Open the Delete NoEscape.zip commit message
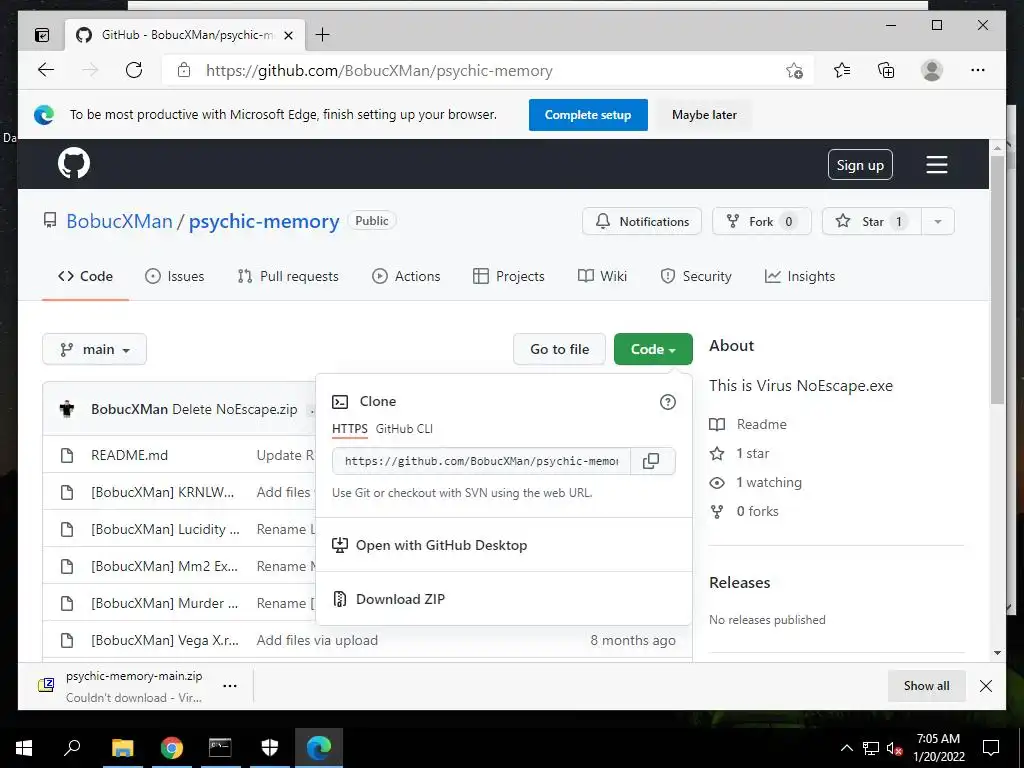Viewport: 1024px width, 768px height. coord(234,409)
